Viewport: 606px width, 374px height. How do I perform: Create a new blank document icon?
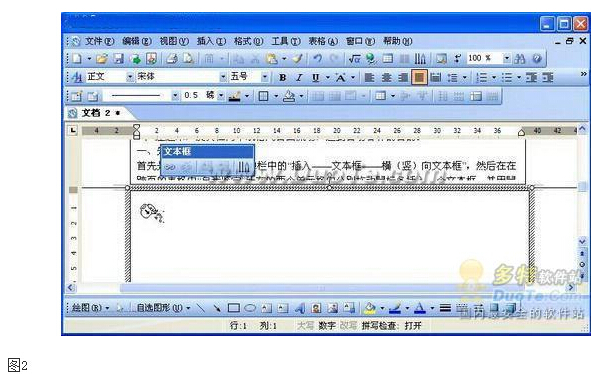coord(77,59)
